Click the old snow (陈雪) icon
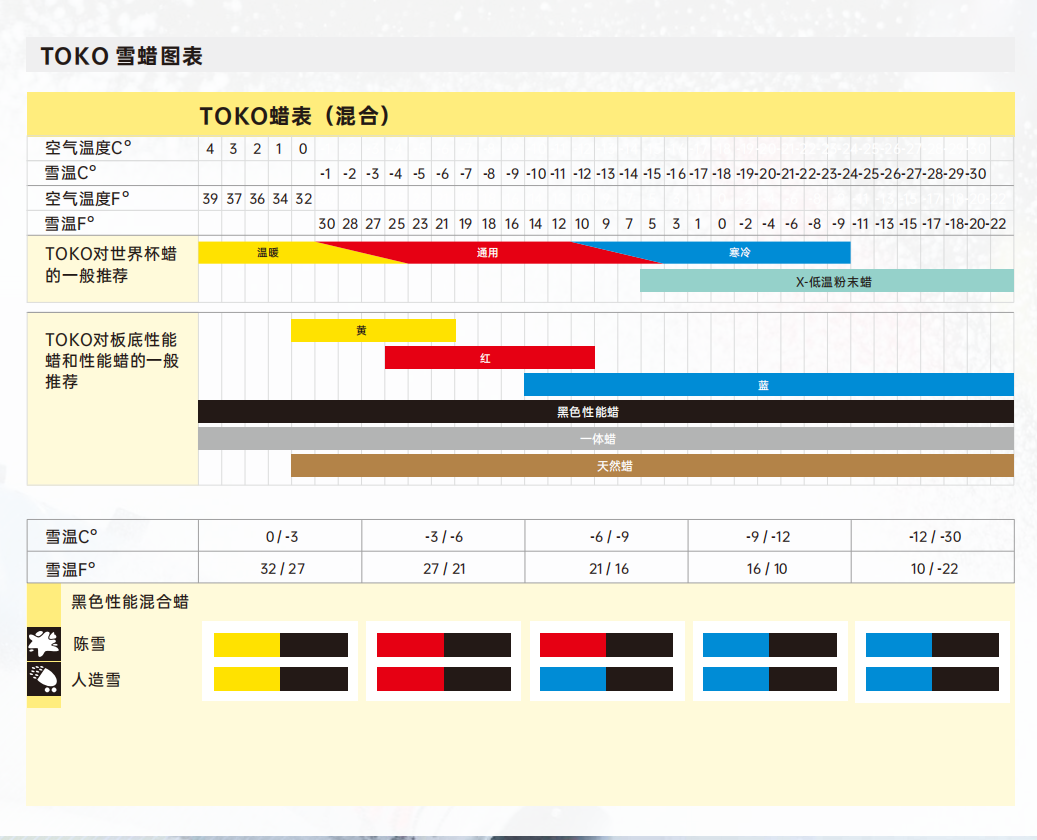The height and width of the screenshot is (840, 1037). (44, 644)
